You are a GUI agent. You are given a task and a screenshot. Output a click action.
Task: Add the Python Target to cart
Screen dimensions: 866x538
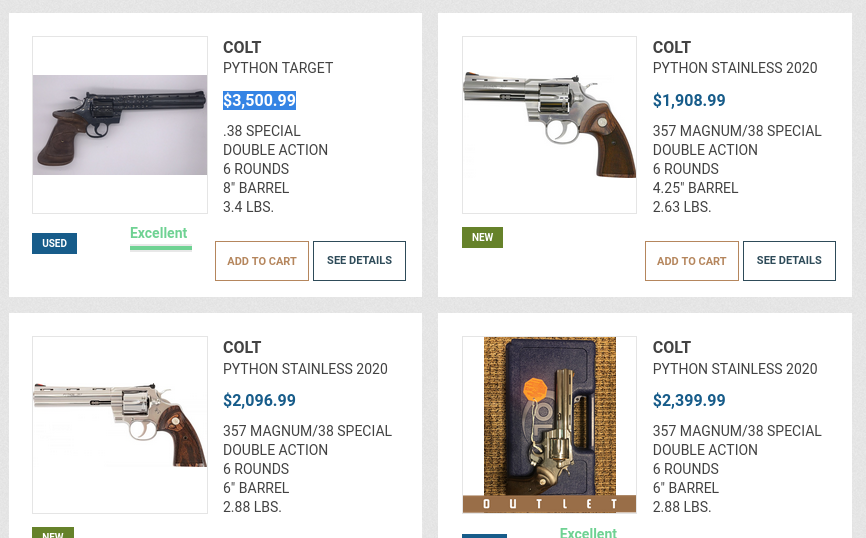(262, 261)
